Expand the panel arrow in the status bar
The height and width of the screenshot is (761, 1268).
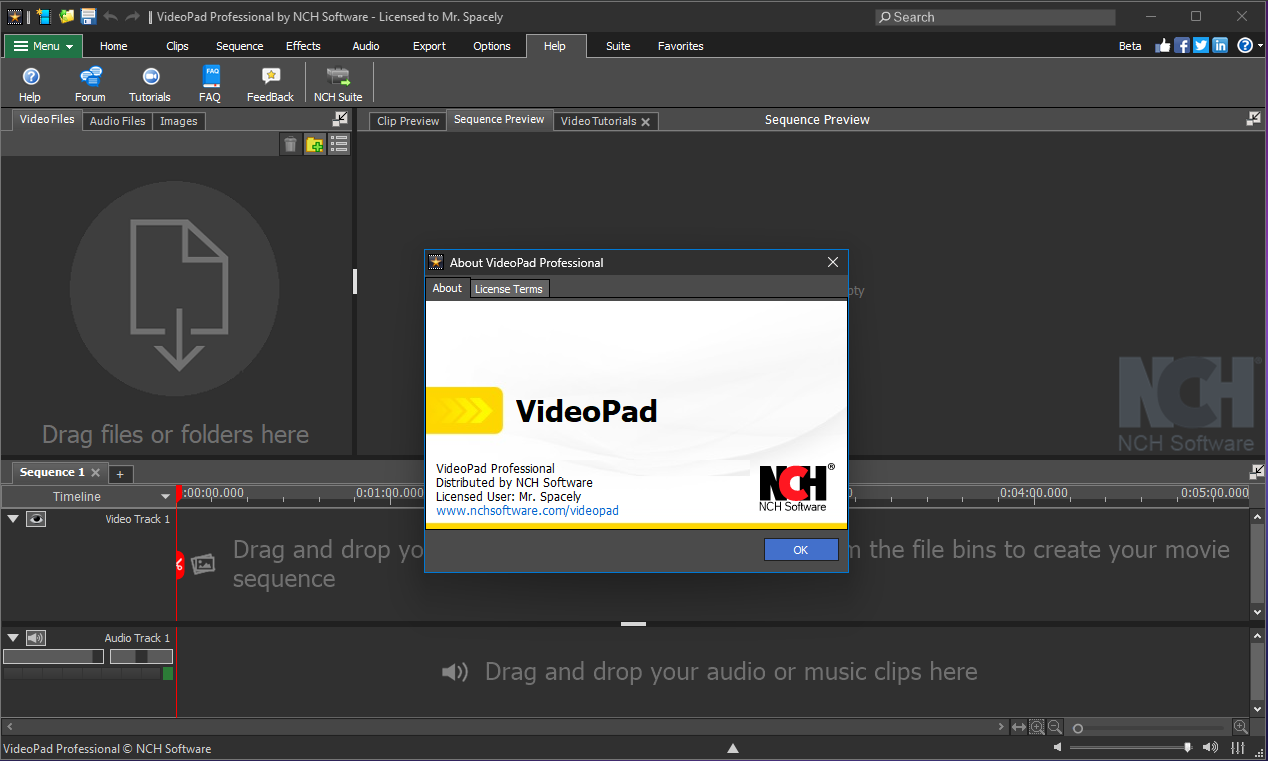[733, 748]
